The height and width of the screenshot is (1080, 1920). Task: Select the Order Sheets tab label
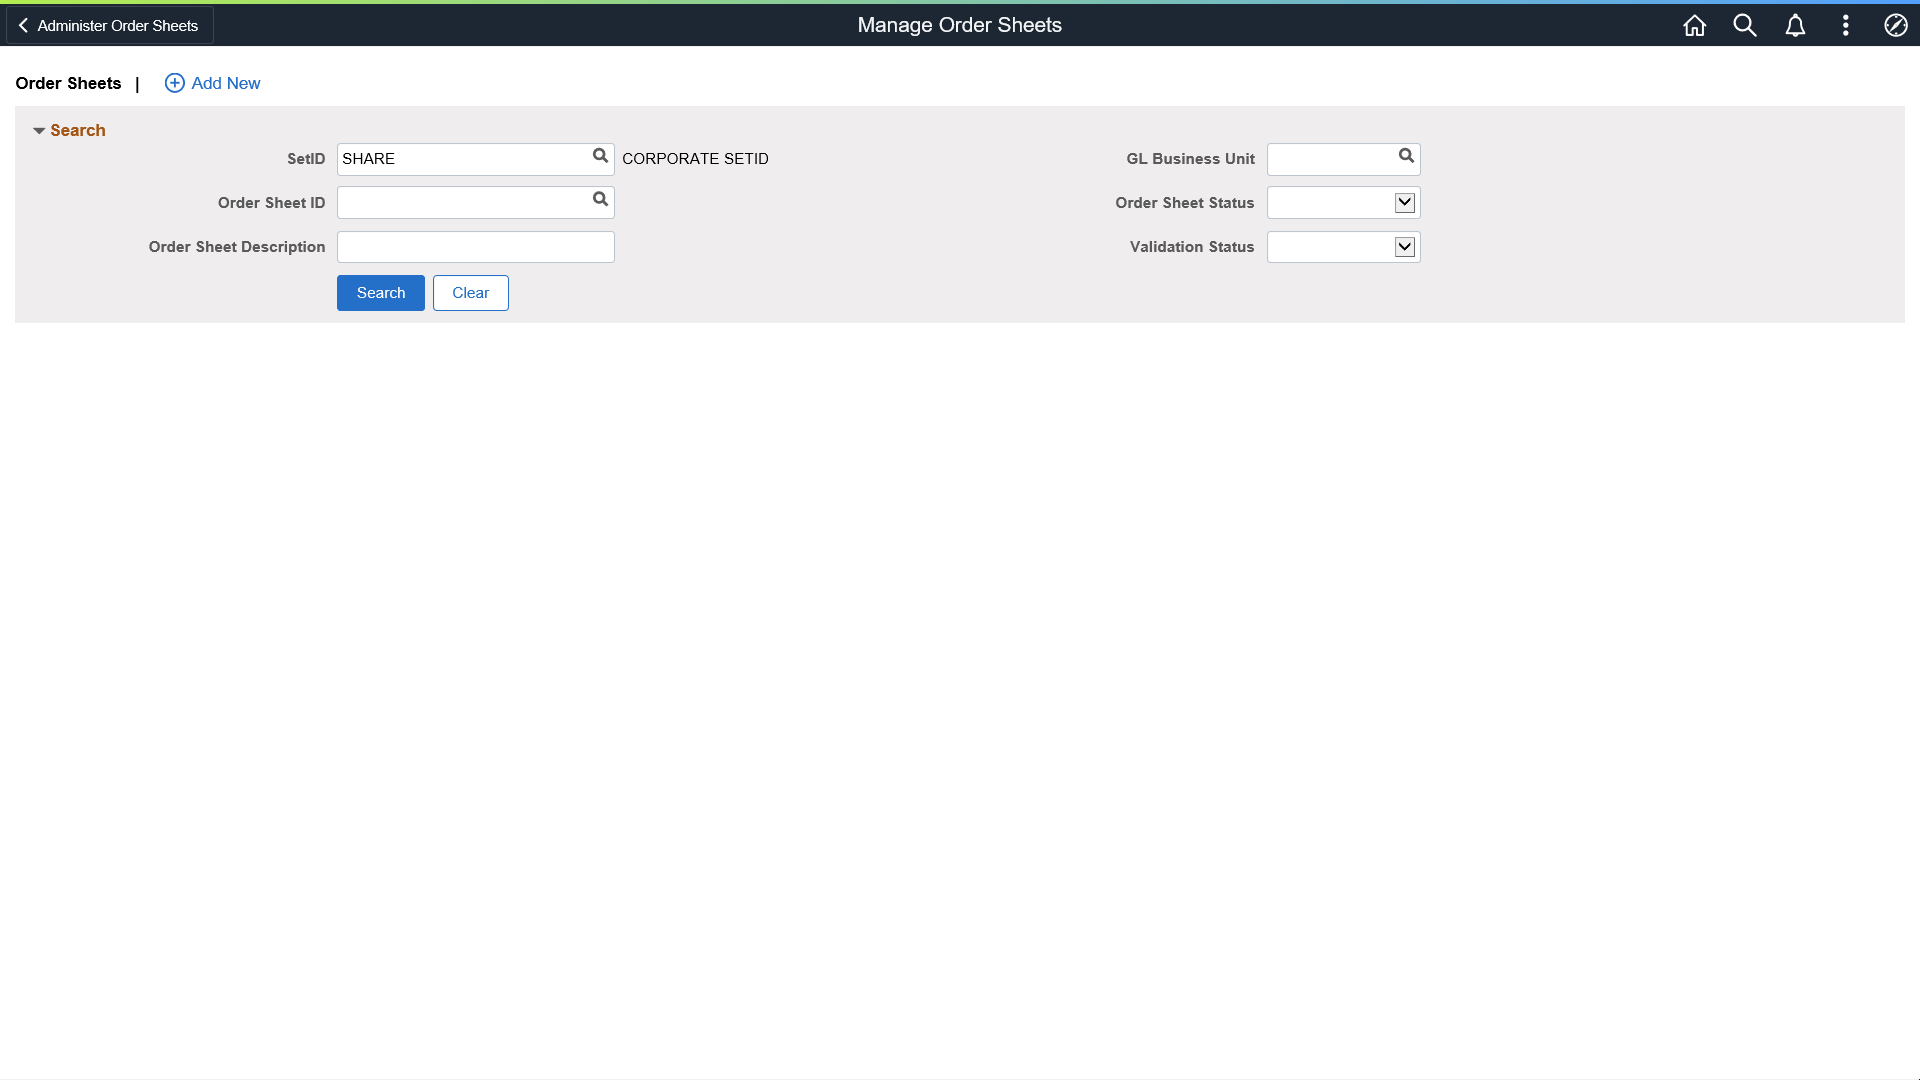[67, 83]
